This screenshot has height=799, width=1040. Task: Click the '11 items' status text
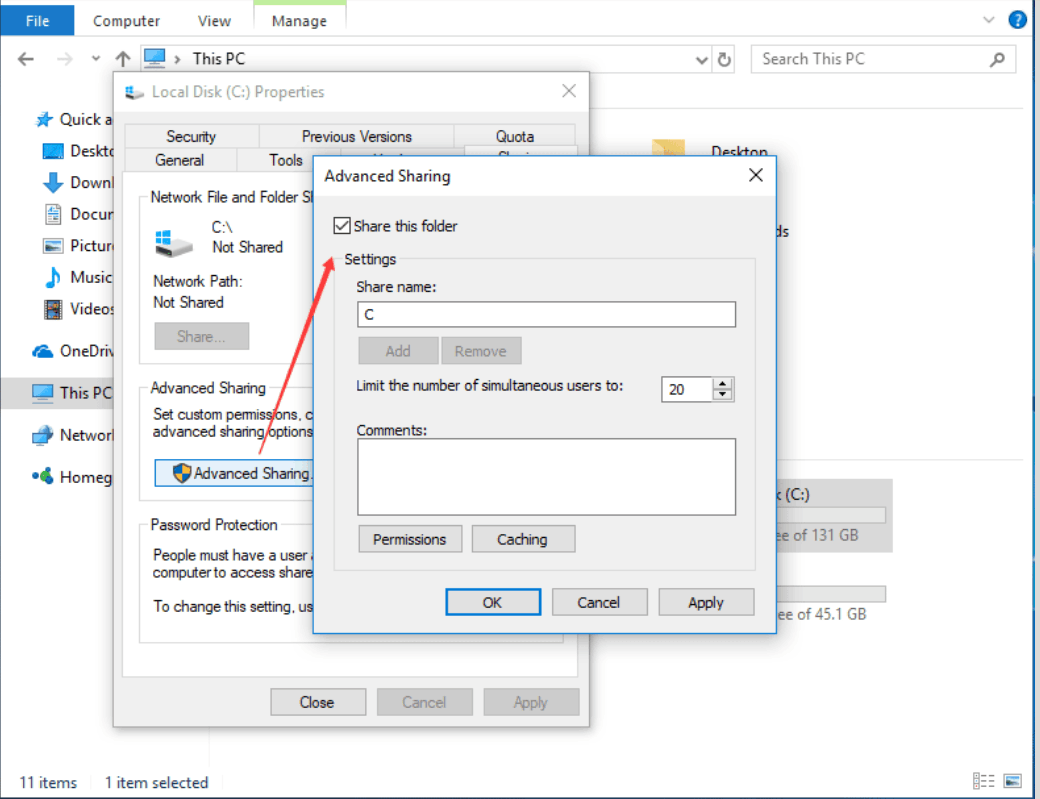[48, 782]
